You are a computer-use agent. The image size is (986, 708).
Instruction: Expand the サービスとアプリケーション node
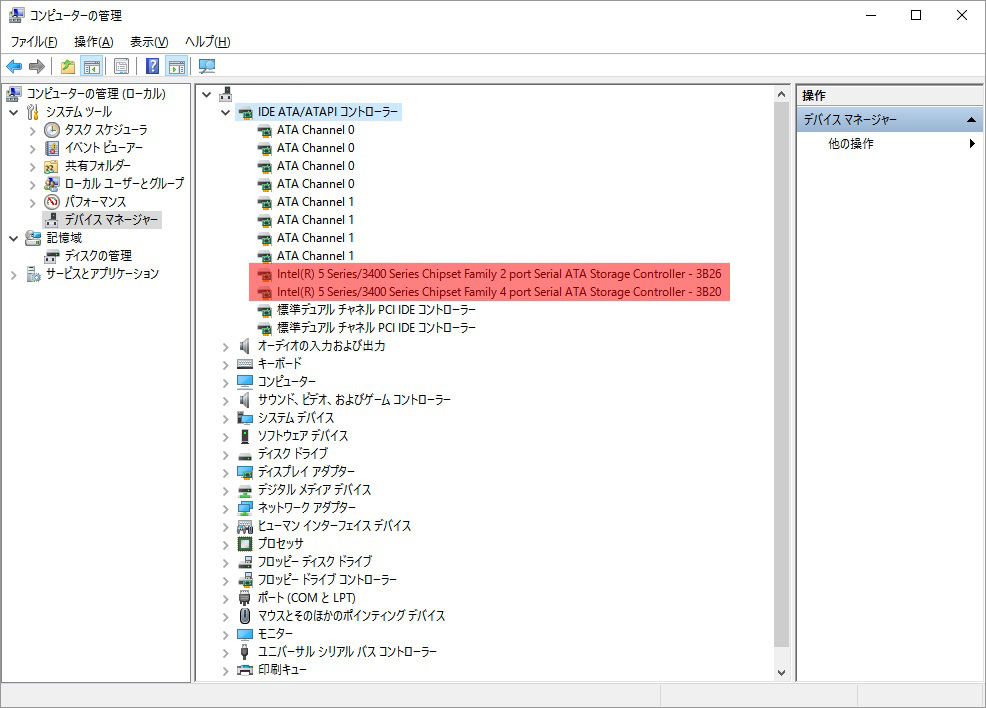click(x=13, y=275)
